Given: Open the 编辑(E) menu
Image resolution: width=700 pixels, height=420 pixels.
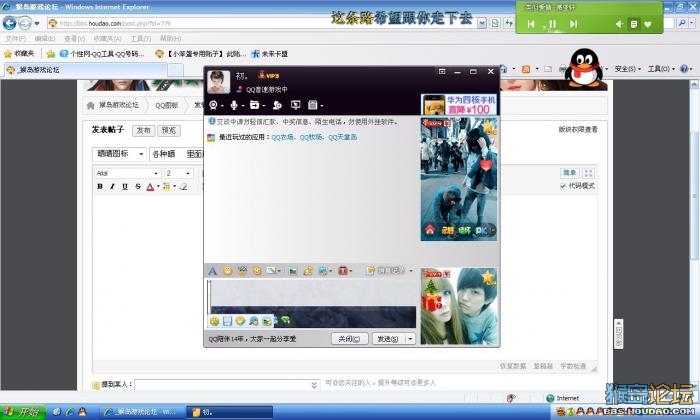Looking at the screenshot, I should coord(45,39).
